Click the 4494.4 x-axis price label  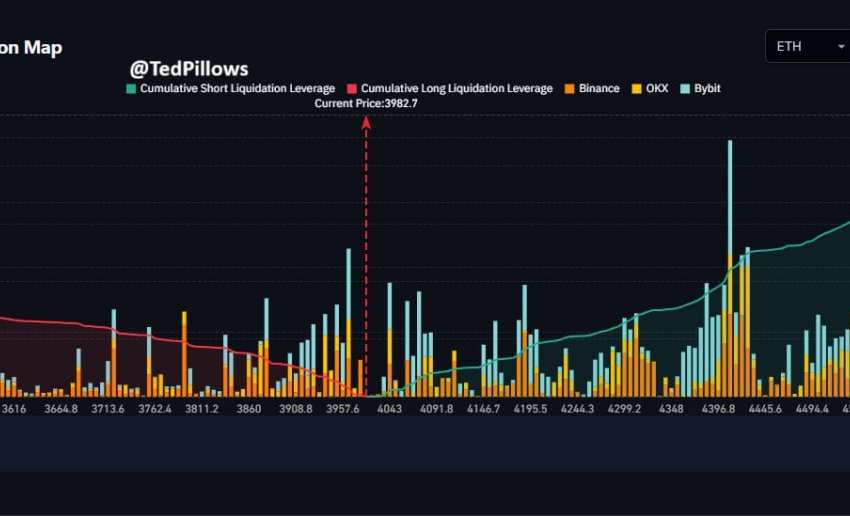811,408
